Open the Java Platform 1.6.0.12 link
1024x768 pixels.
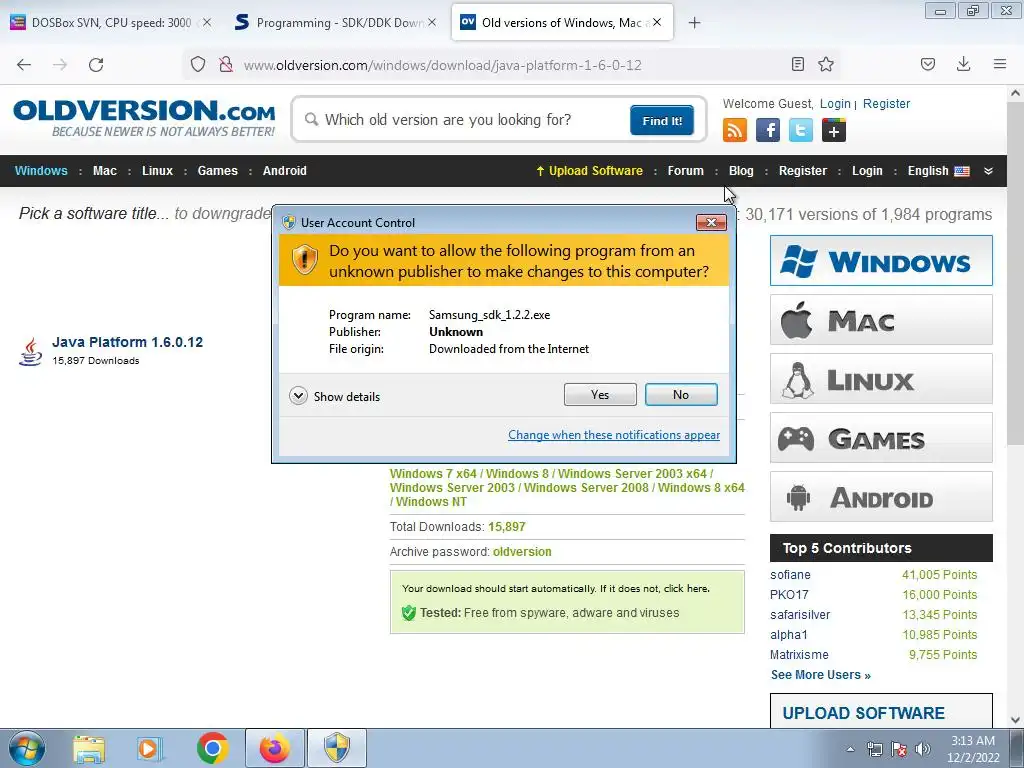pos(127,342)
